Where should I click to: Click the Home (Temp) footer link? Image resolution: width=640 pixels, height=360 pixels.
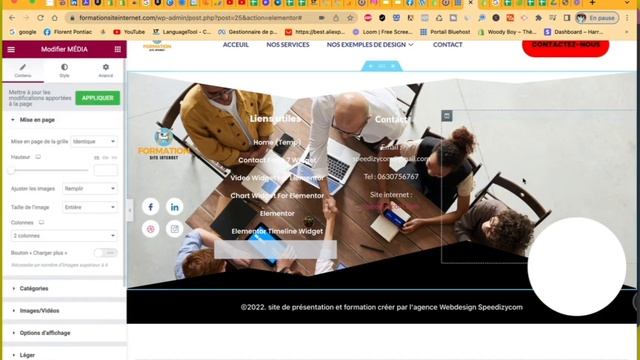pyautogui.click(x=277, y=142)
